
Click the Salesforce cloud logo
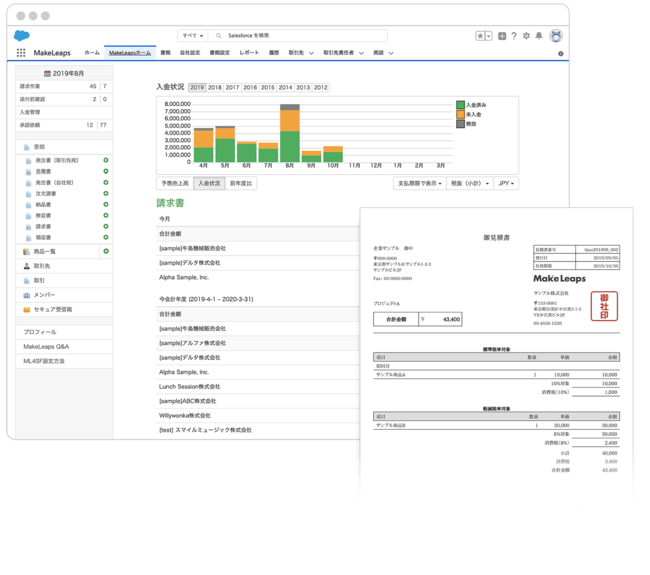pyautogui.click(x=22, y=36)
